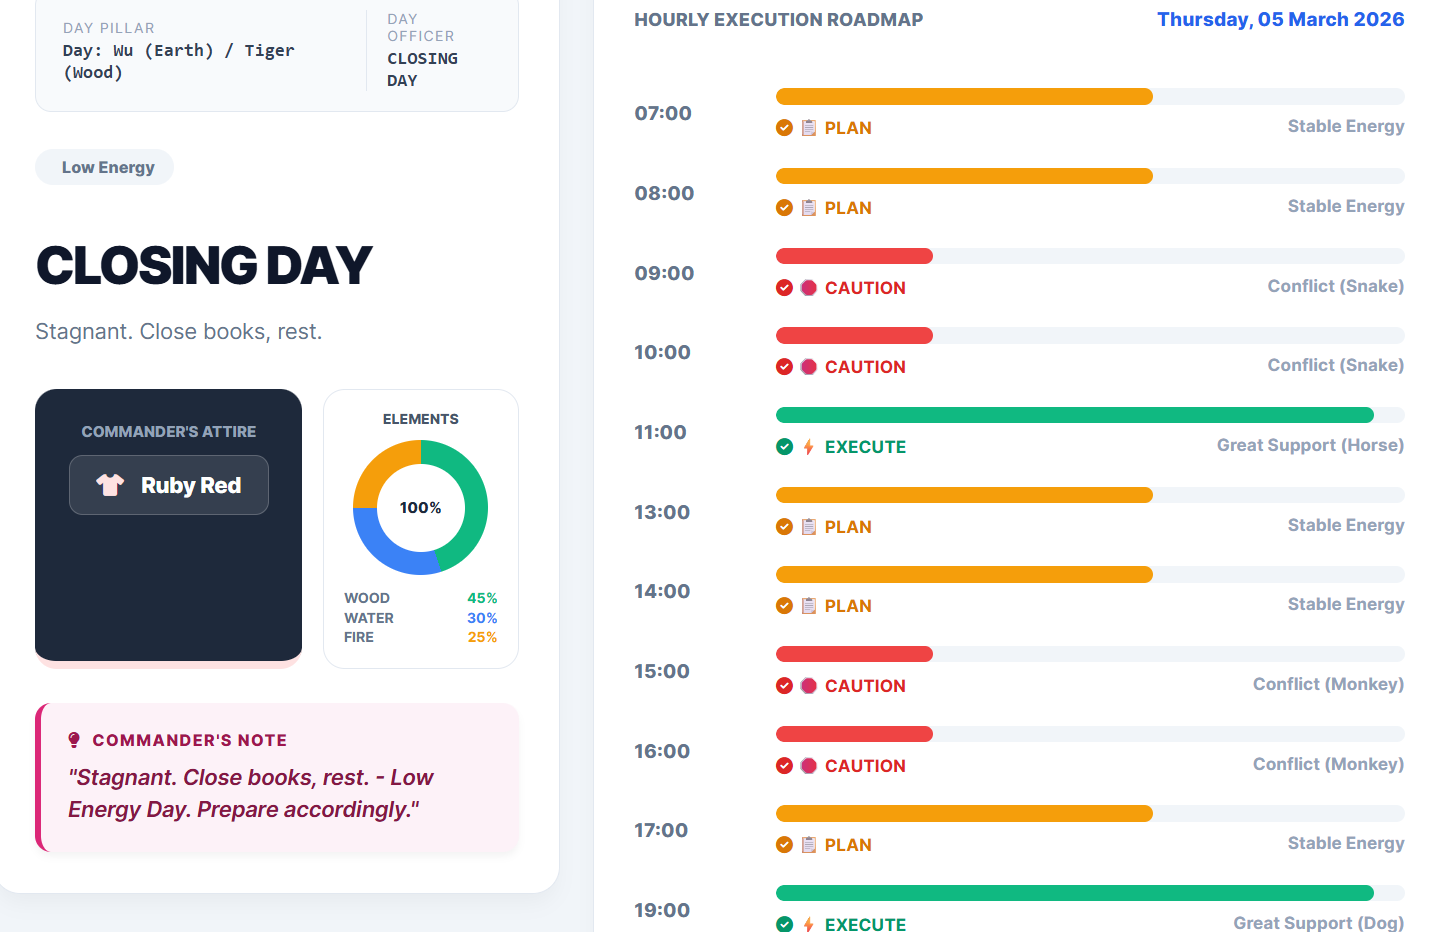Viewport: 1445px width, 932px height.
Task: Click the green 11:00 execution progress bar
Action: (1074, 415)
